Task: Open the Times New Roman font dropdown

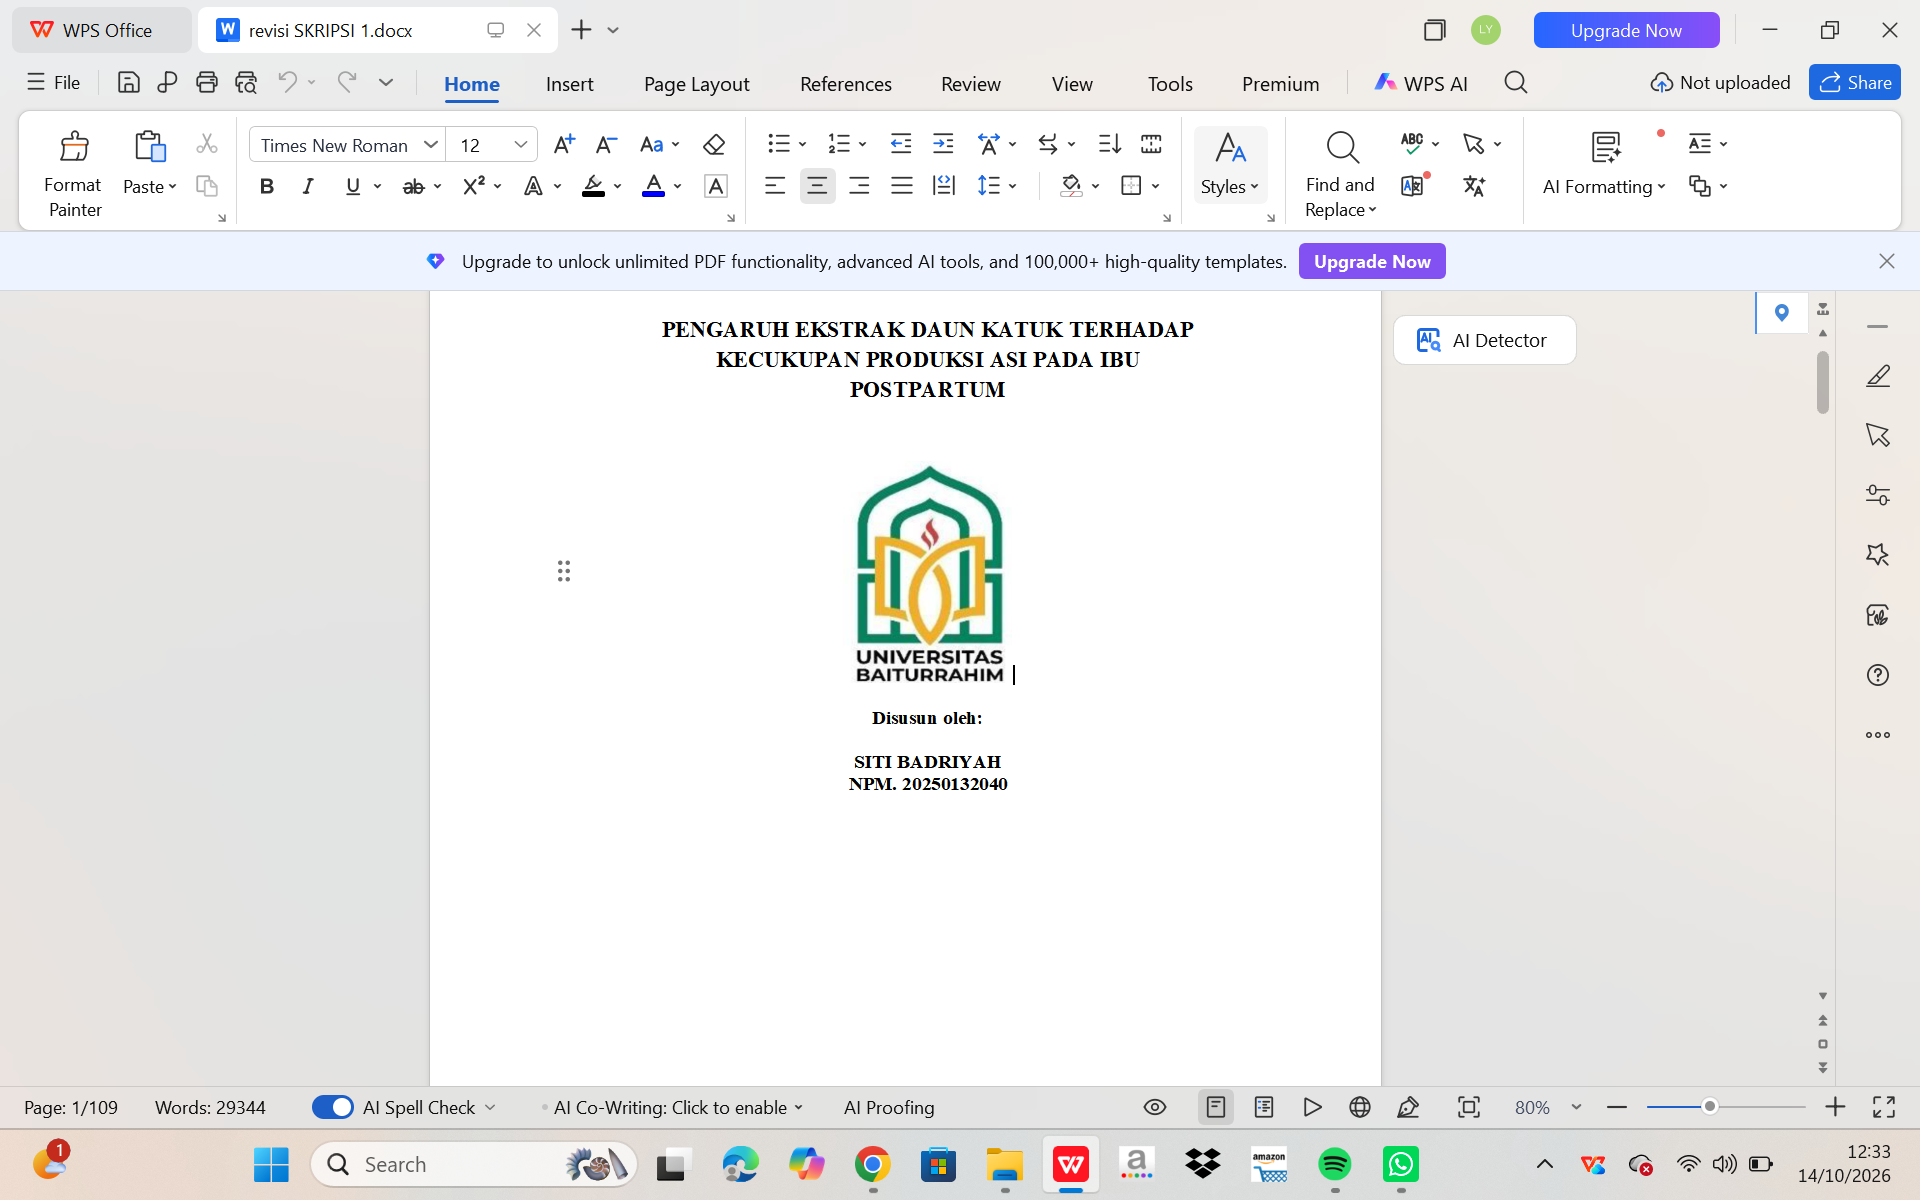Action: tap(431, 145)
